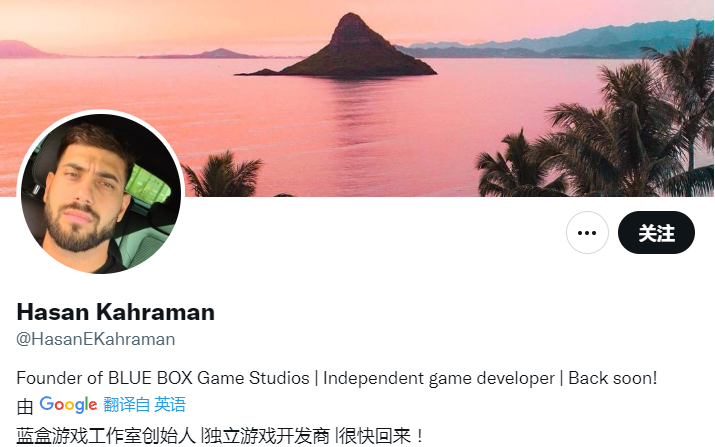Image resolution: width=715 pixels, height=447 pixels.
Task: Click 'Independent game developer' bio phrase
Action: click(439, 378)
